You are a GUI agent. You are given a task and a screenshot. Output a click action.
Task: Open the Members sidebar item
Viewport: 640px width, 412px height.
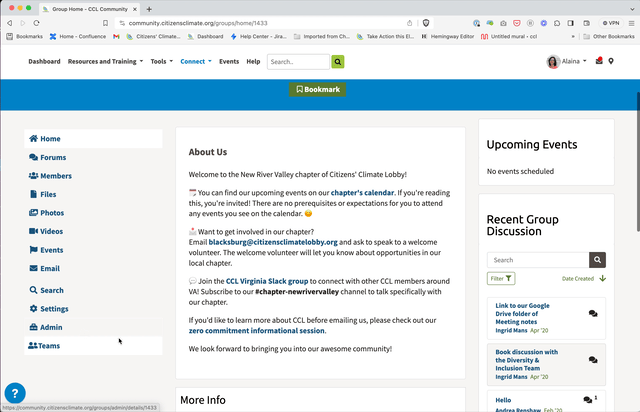pyautogui.click(x=93, y=176)
